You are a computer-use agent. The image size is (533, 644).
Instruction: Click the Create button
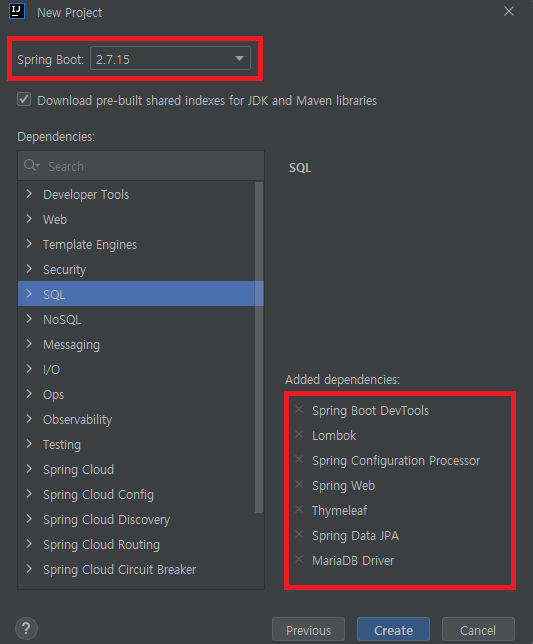pyautogui.click(x=393, y=630)
